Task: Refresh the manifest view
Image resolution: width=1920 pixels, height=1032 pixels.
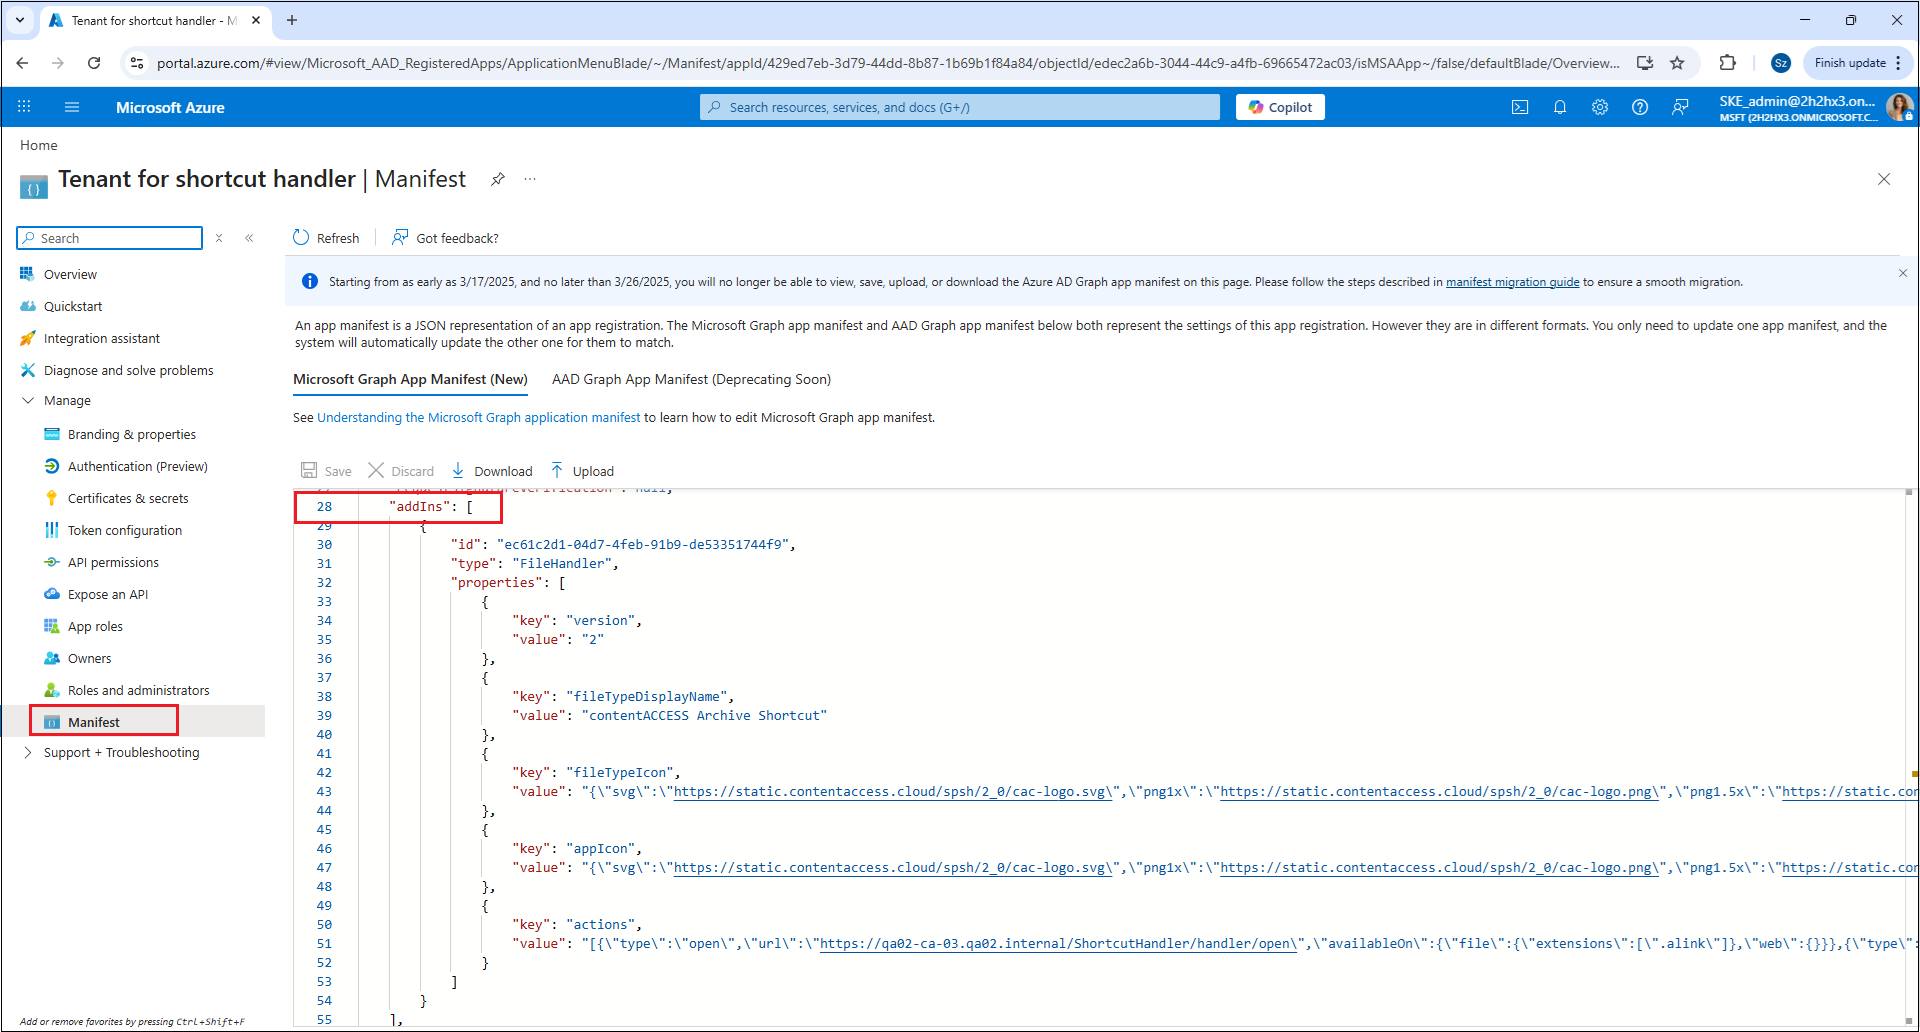Action: coord(326,238)
